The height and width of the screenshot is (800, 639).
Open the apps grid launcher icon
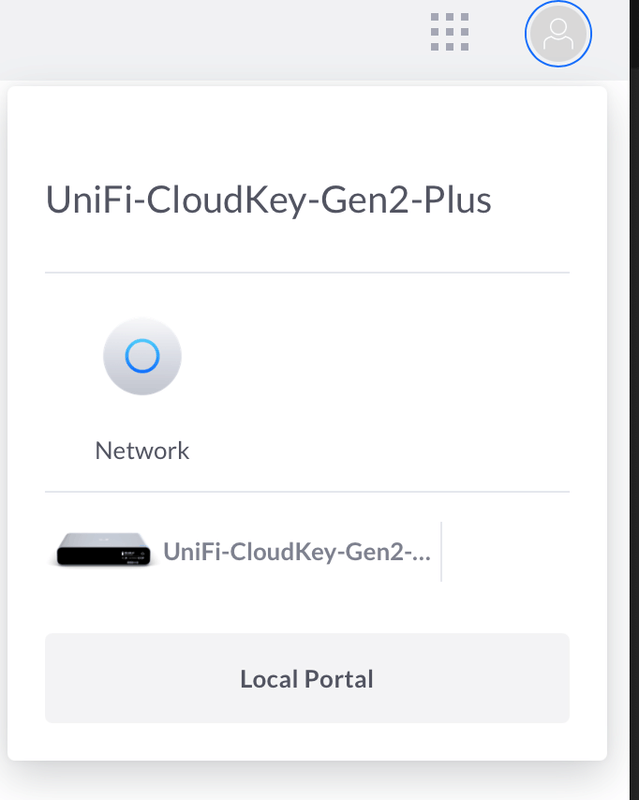[x=449, y=33]
